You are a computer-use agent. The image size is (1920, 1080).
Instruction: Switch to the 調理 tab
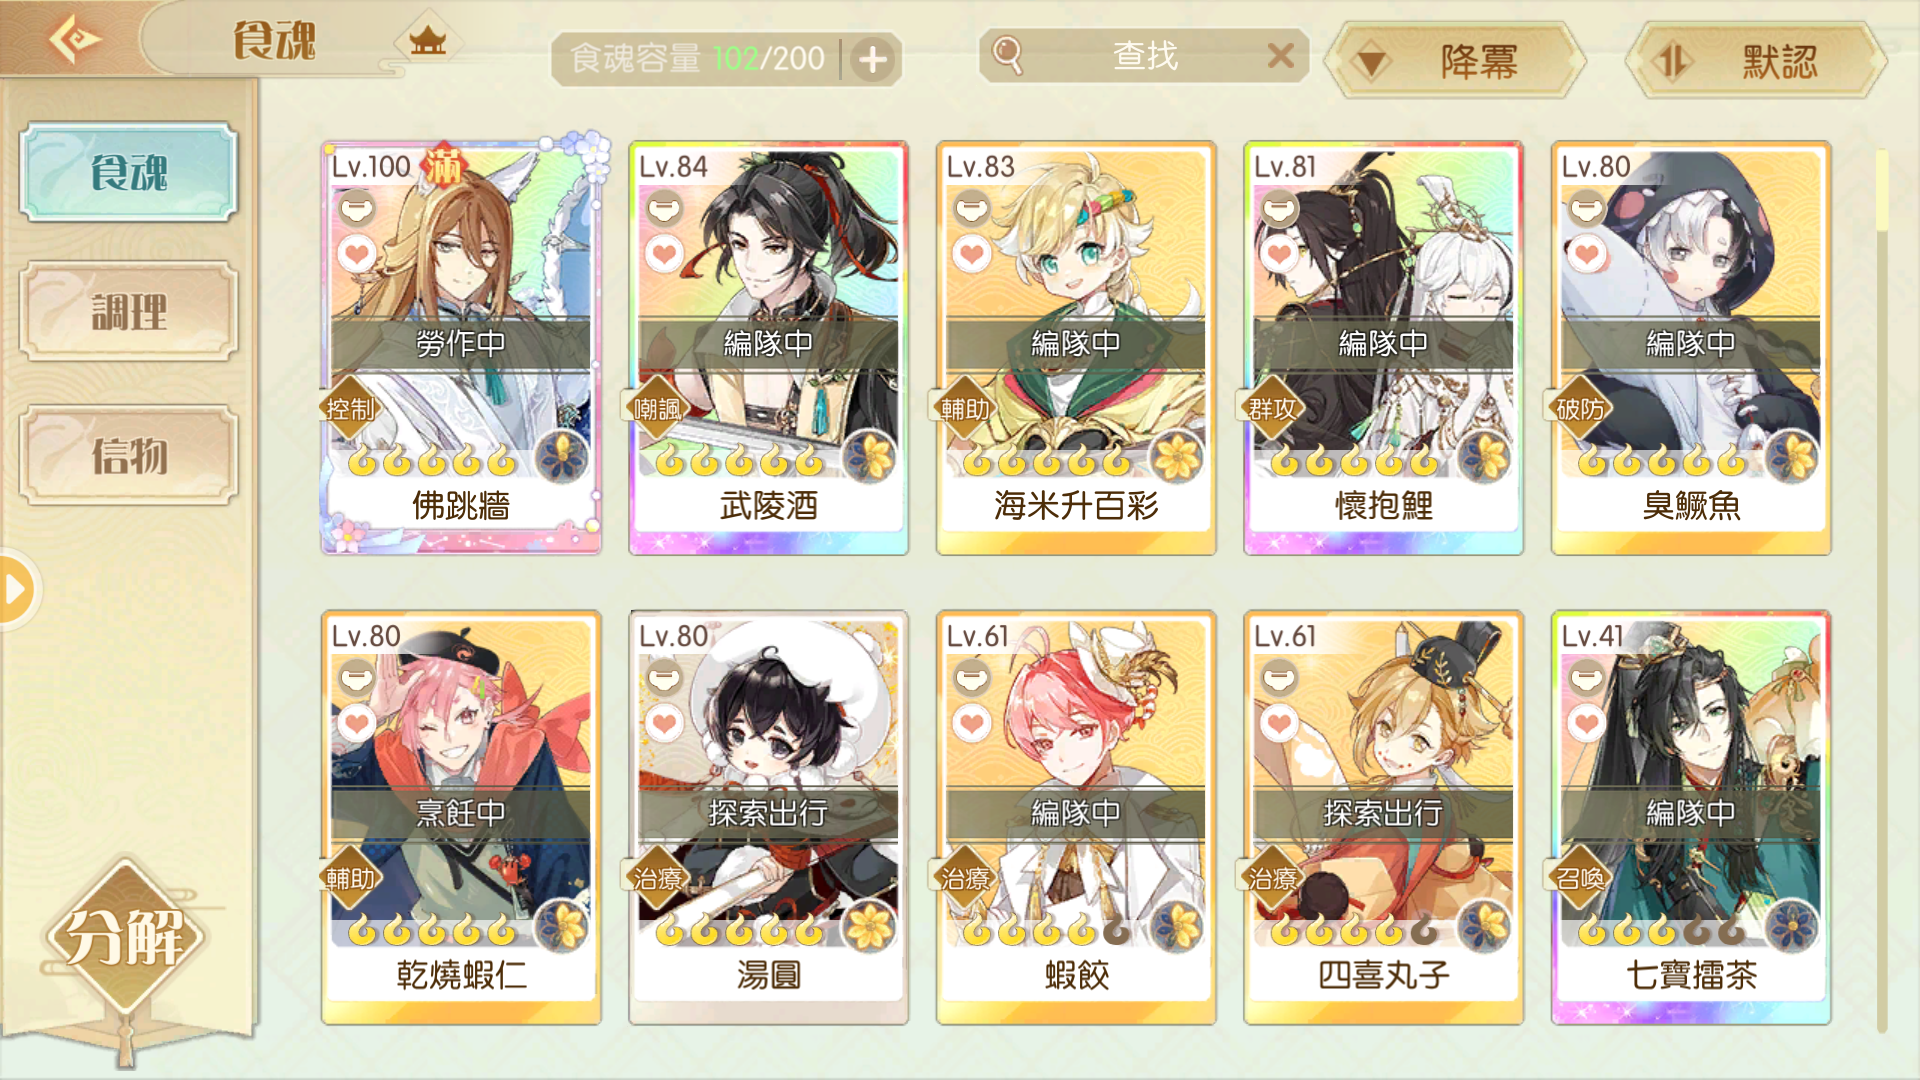click(129, 312)
